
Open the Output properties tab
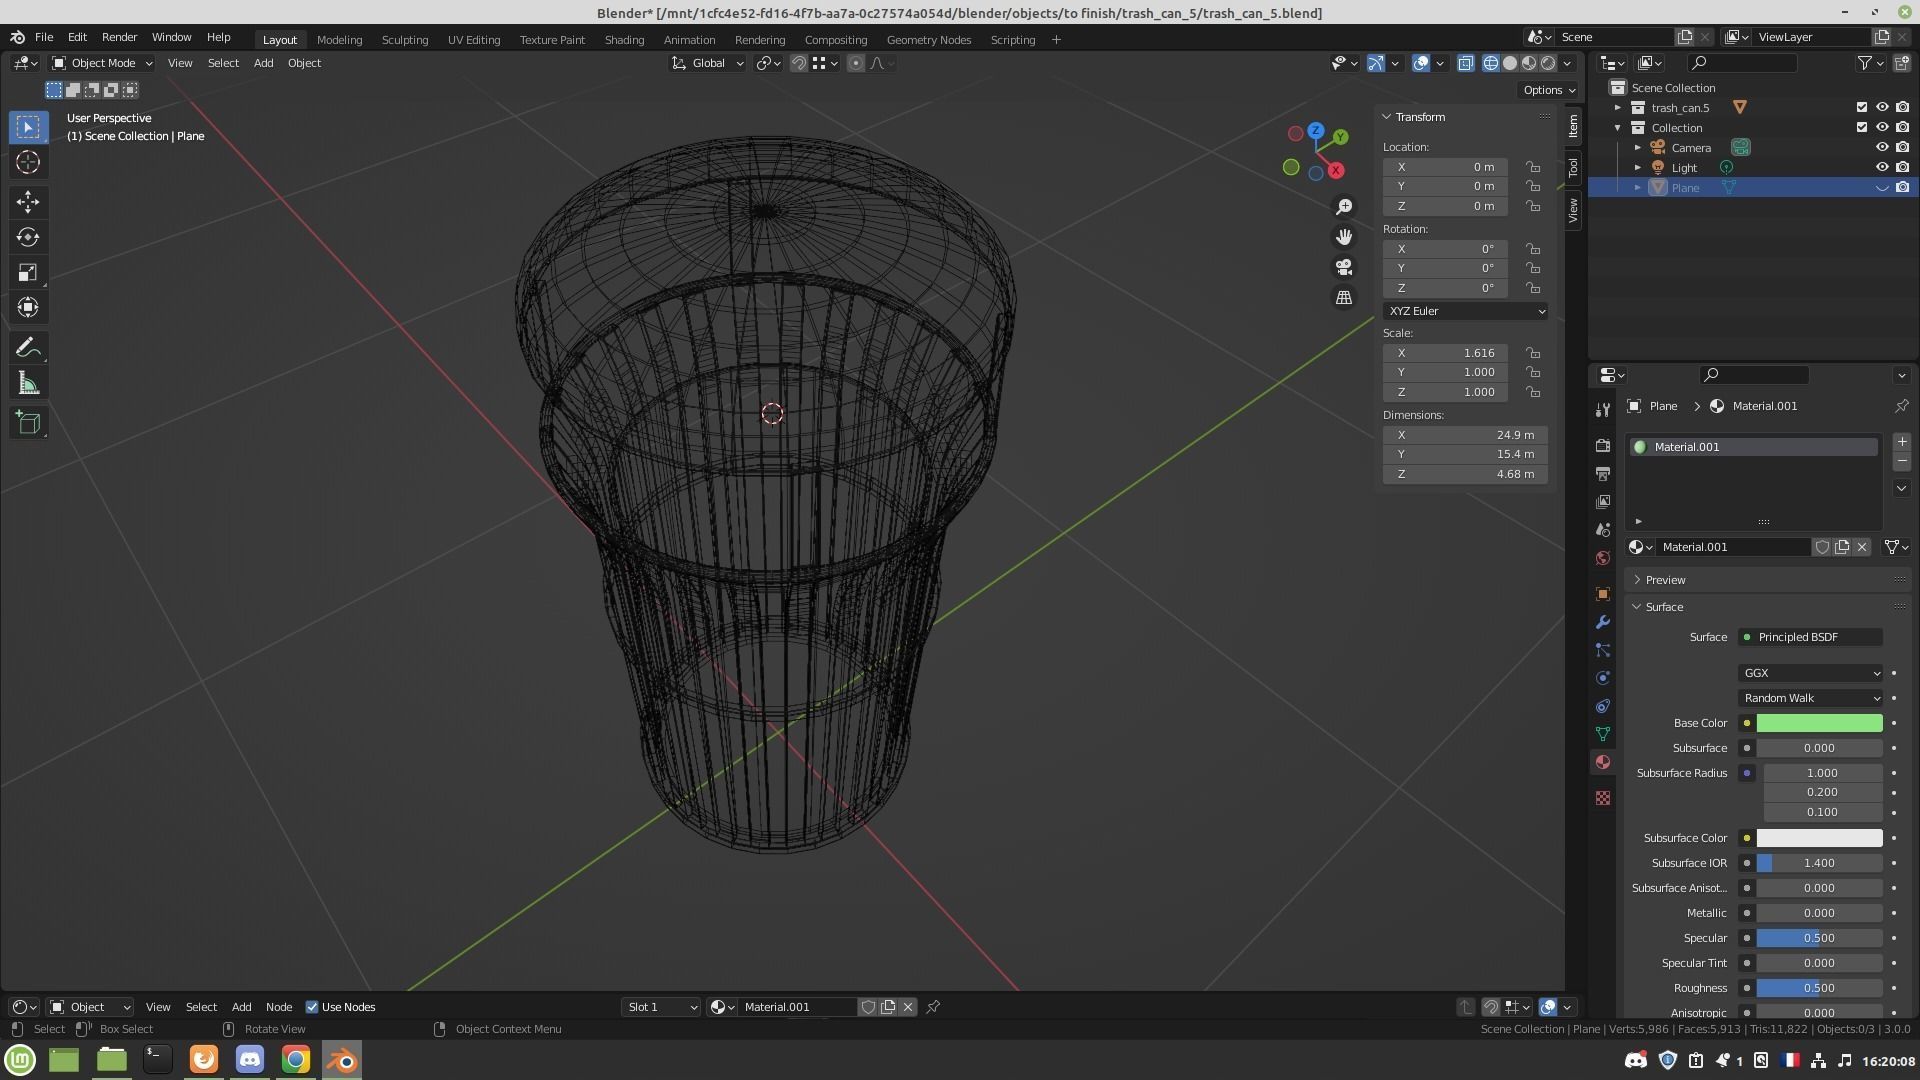[1603, 473]
